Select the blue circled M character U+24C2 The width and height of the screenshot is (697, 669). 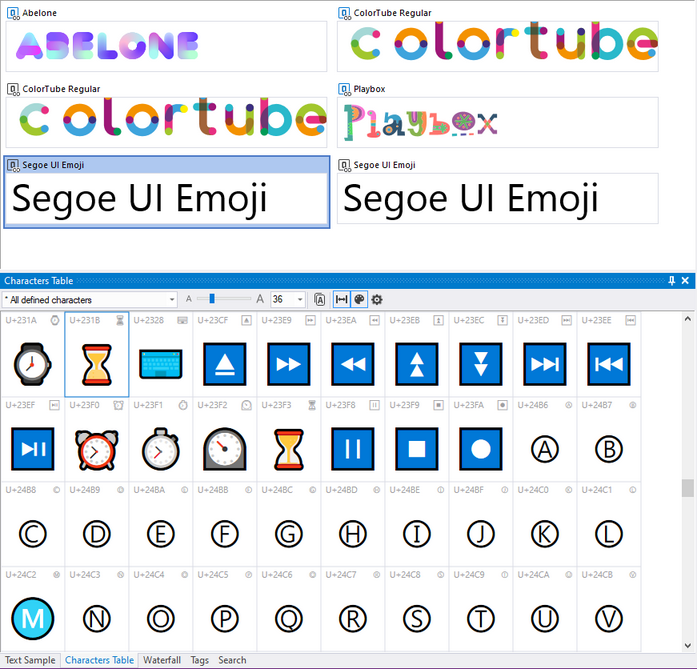(32, 609)
